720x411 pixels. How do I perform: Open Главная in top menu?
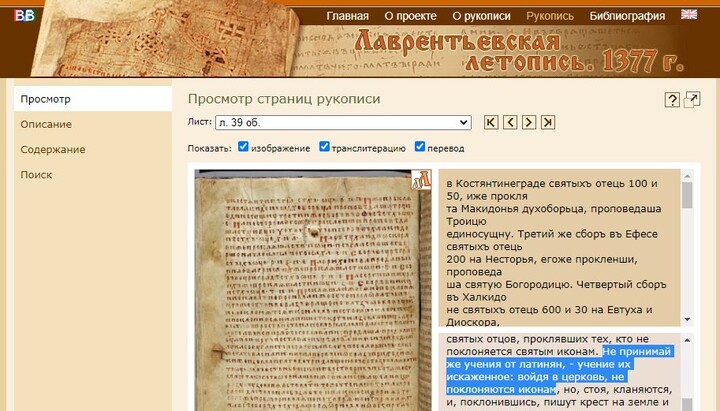click(348, 16)
